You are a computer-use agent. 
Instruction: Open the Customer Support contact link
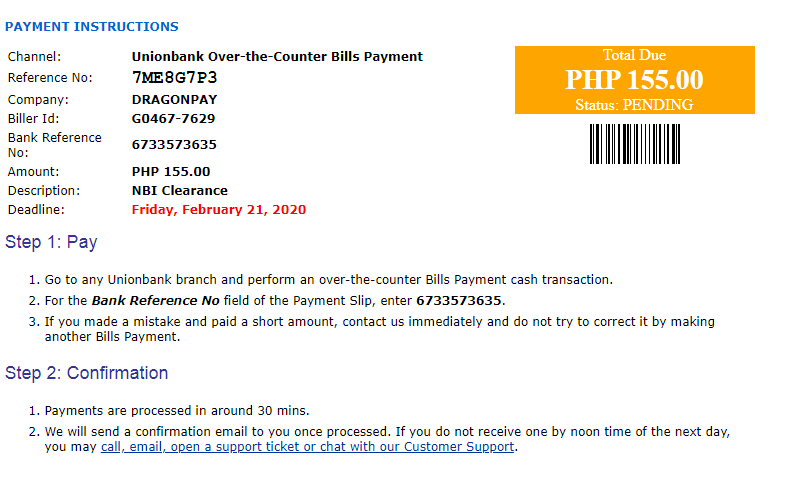click(x=307, y=446)
